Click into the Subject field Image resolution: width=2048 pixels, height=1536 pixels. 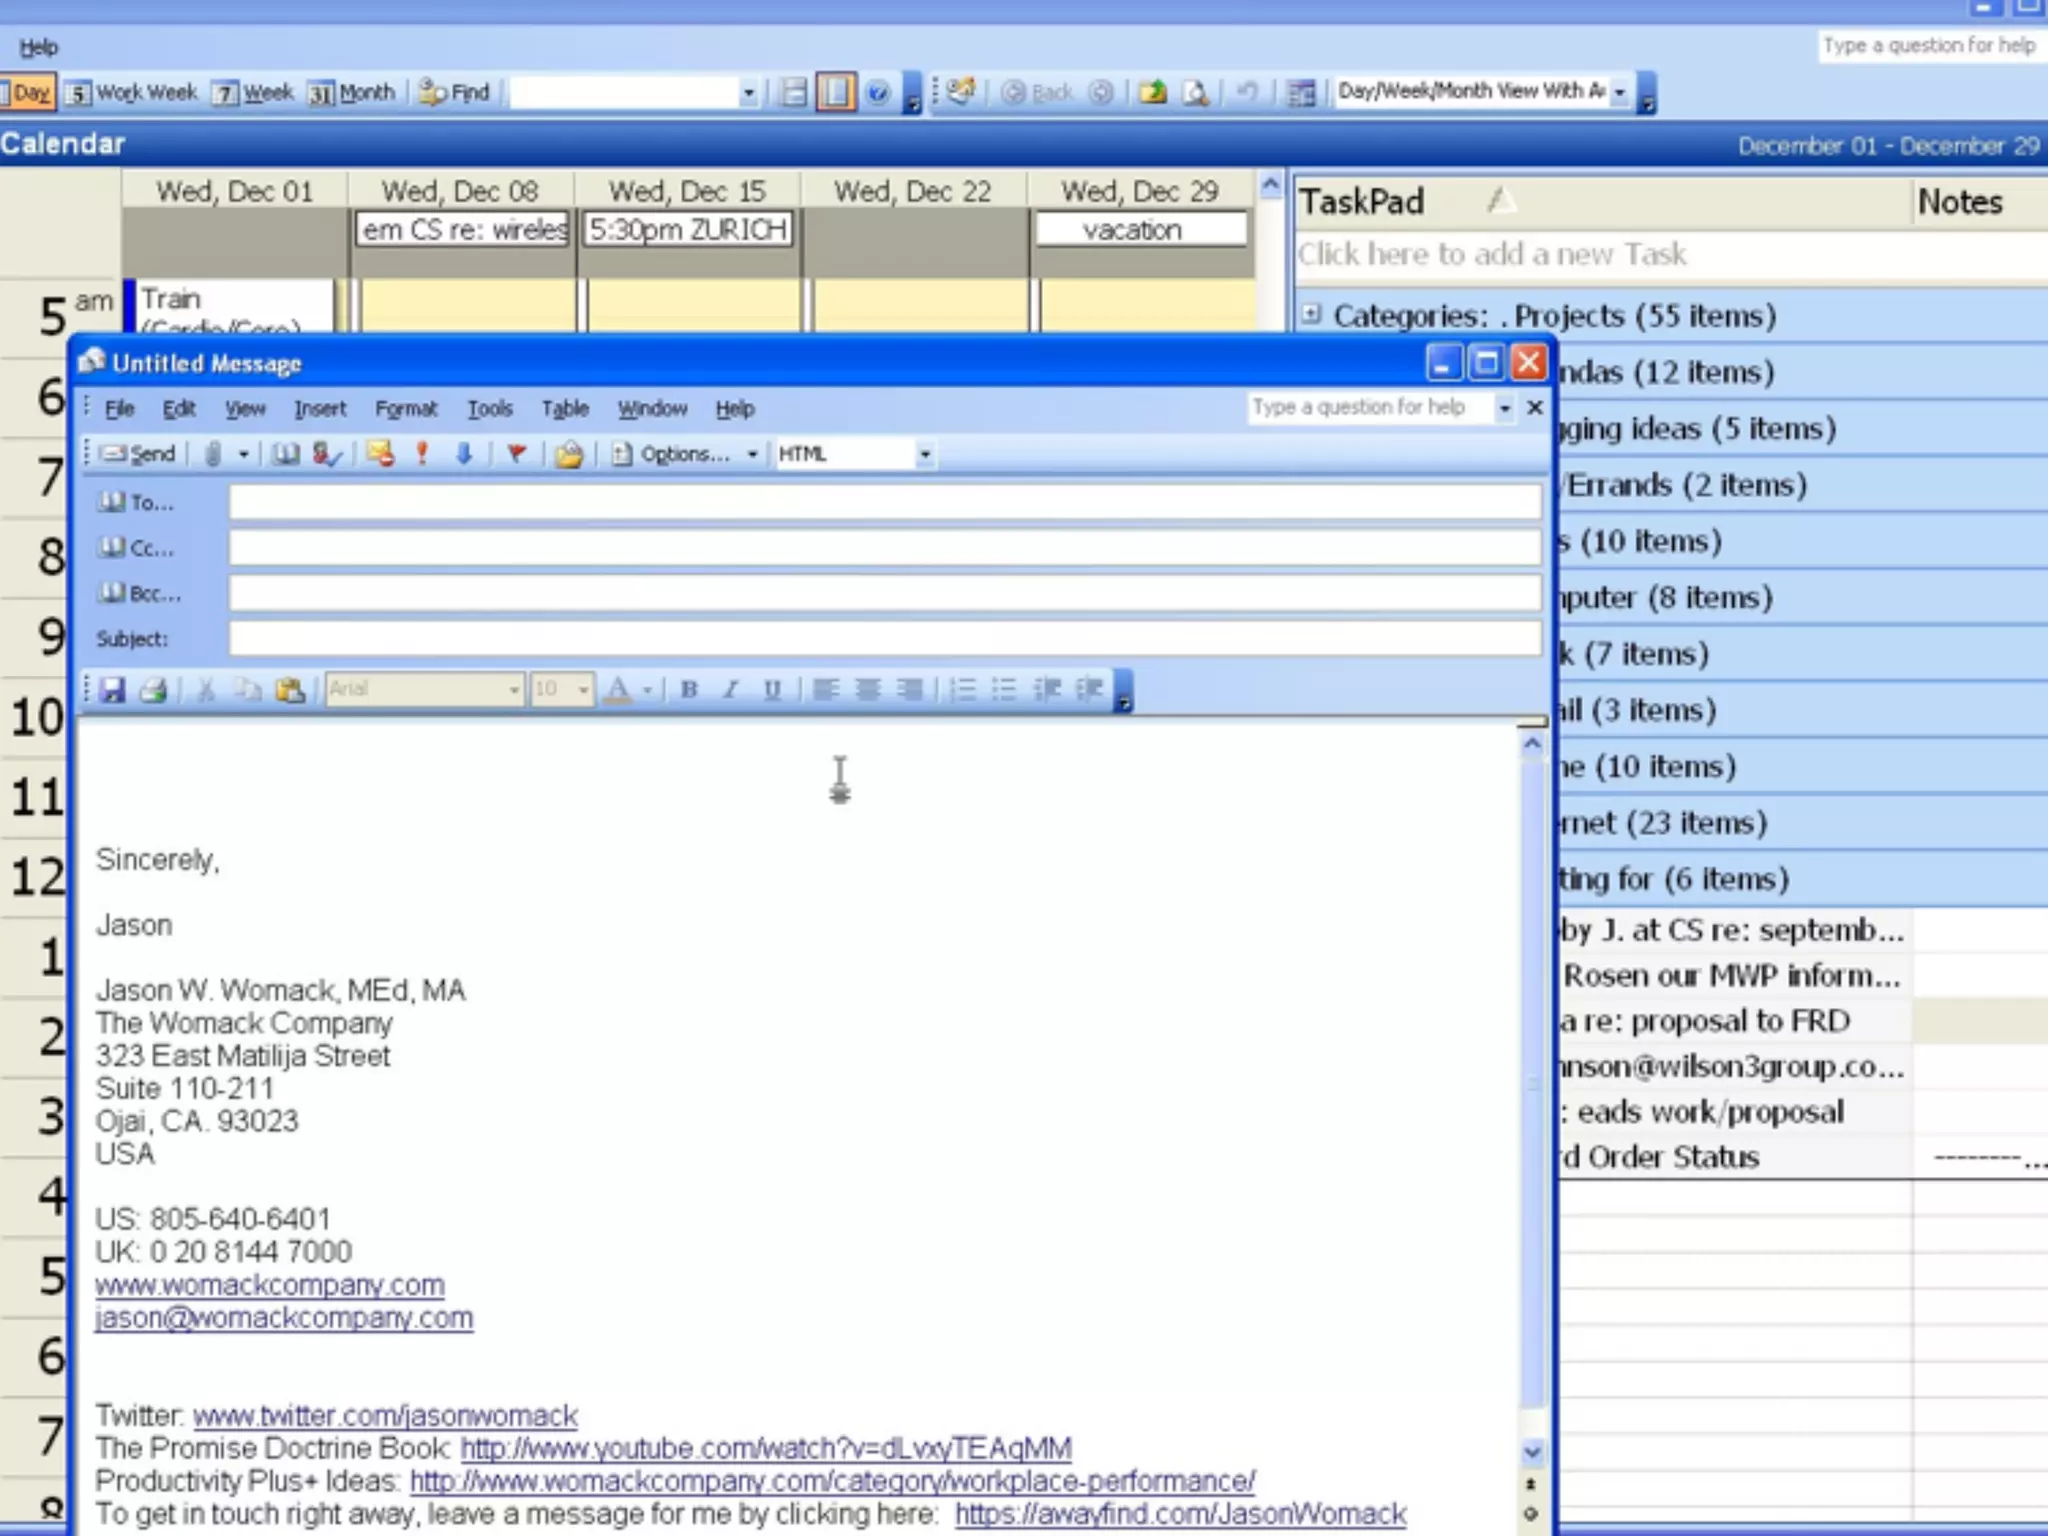click(x=884, y=638)
